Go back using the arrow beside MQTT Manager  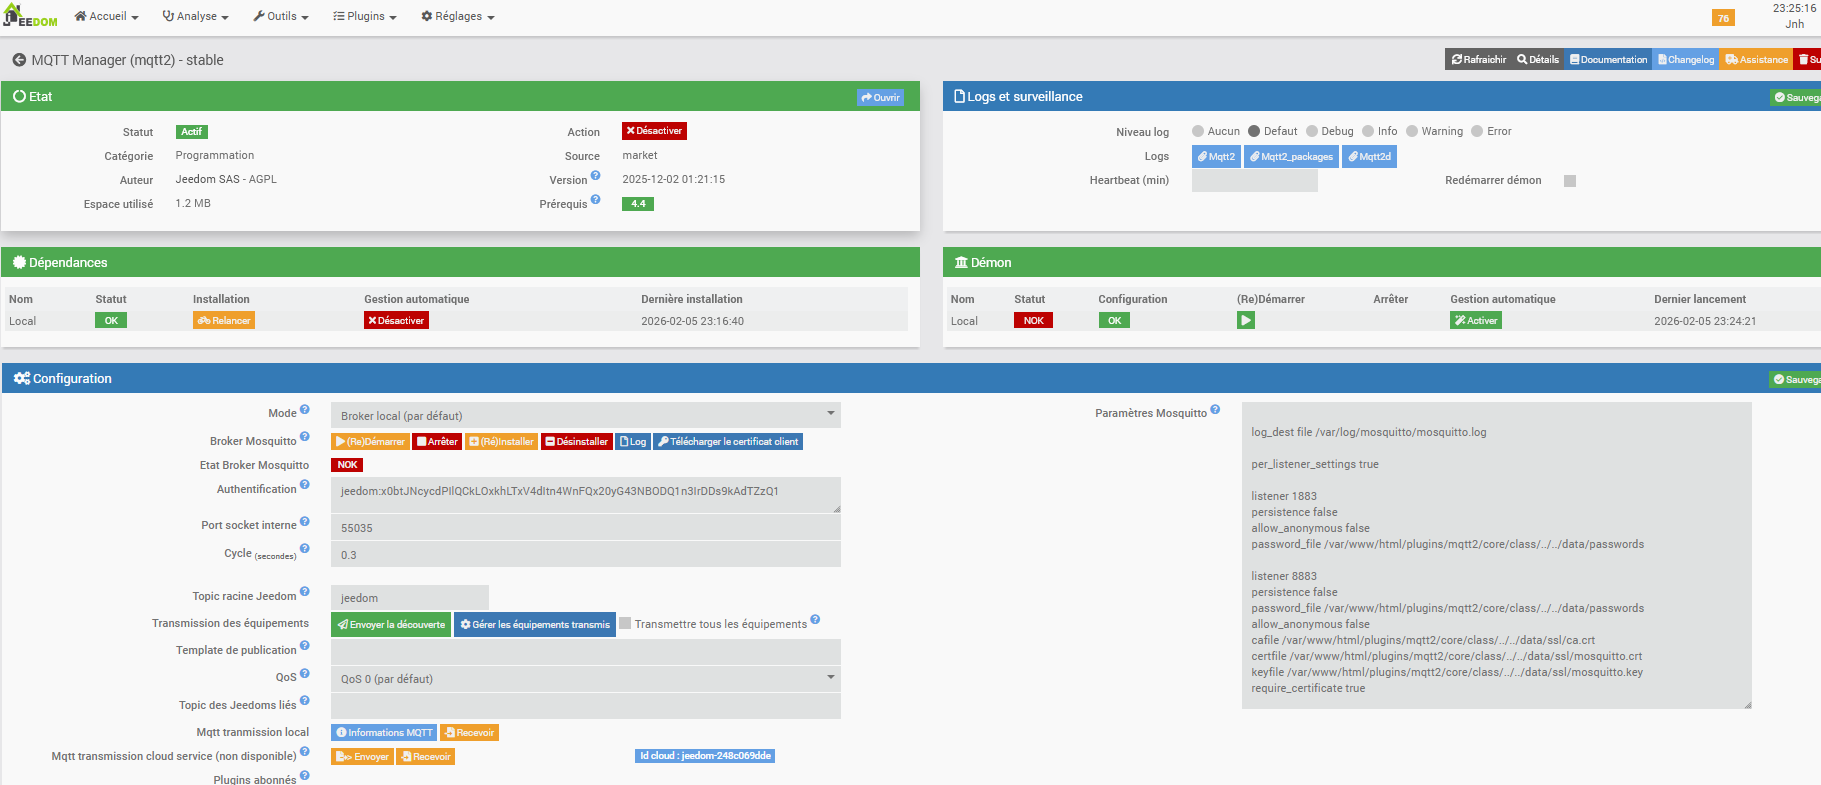pos(19,60)
